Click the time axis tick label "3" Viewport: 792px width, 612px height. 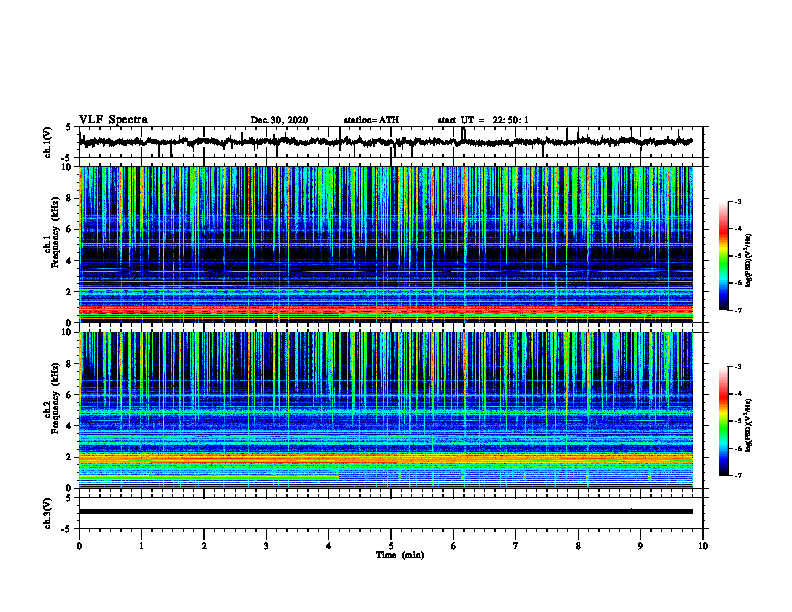(266, 546)
